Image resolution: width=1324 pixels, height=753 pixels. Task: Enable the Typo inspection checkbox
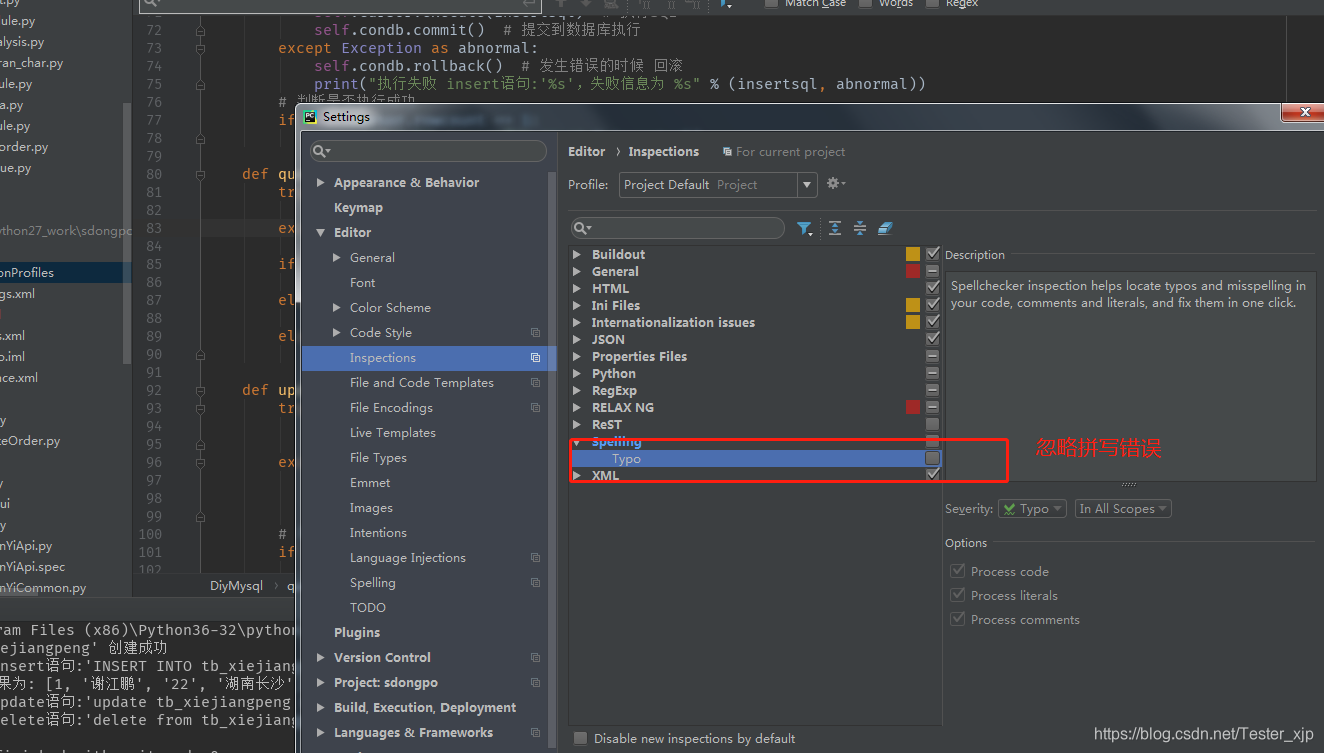(933, 458)
